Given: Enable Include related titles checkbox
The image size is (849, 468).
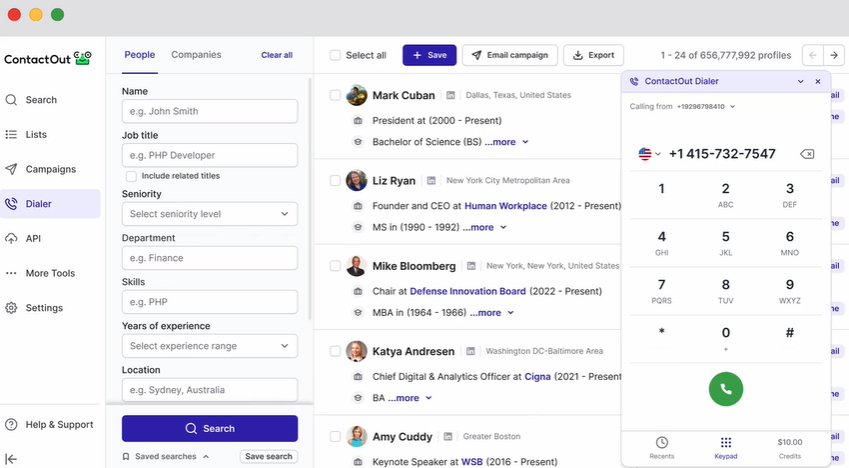Looking at the screenshot, I should point(131,176).
